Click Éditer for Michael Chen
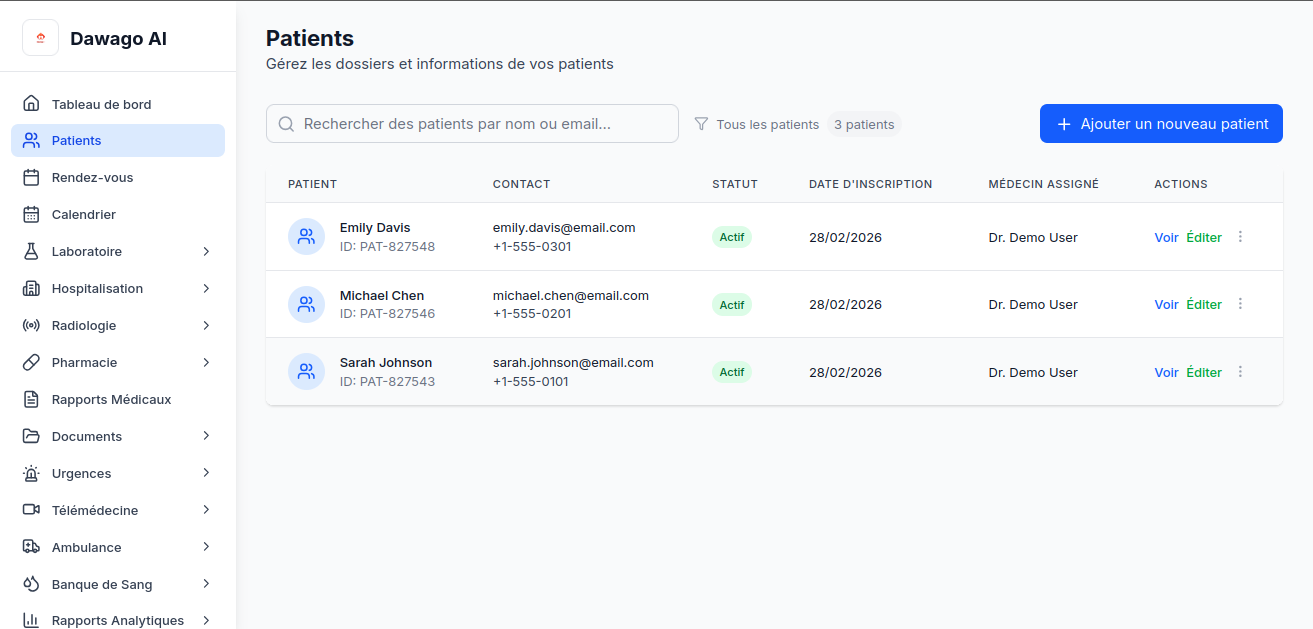 1204,304
